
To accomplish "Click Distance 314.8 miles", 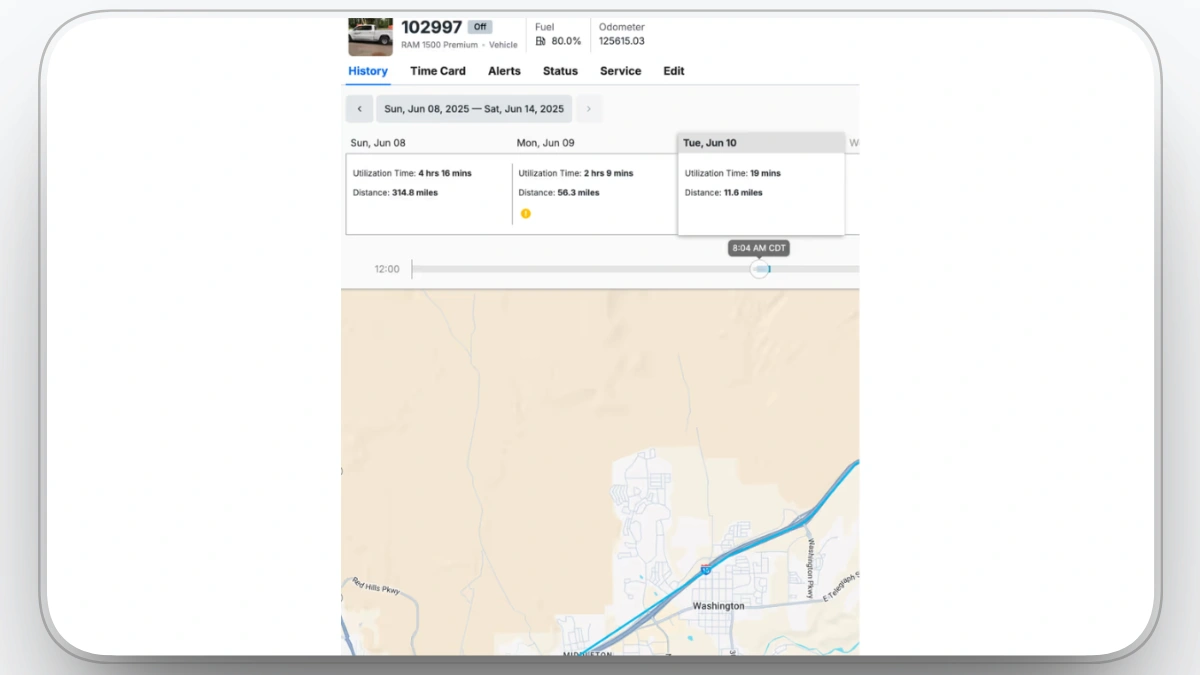I will (395, 192).
